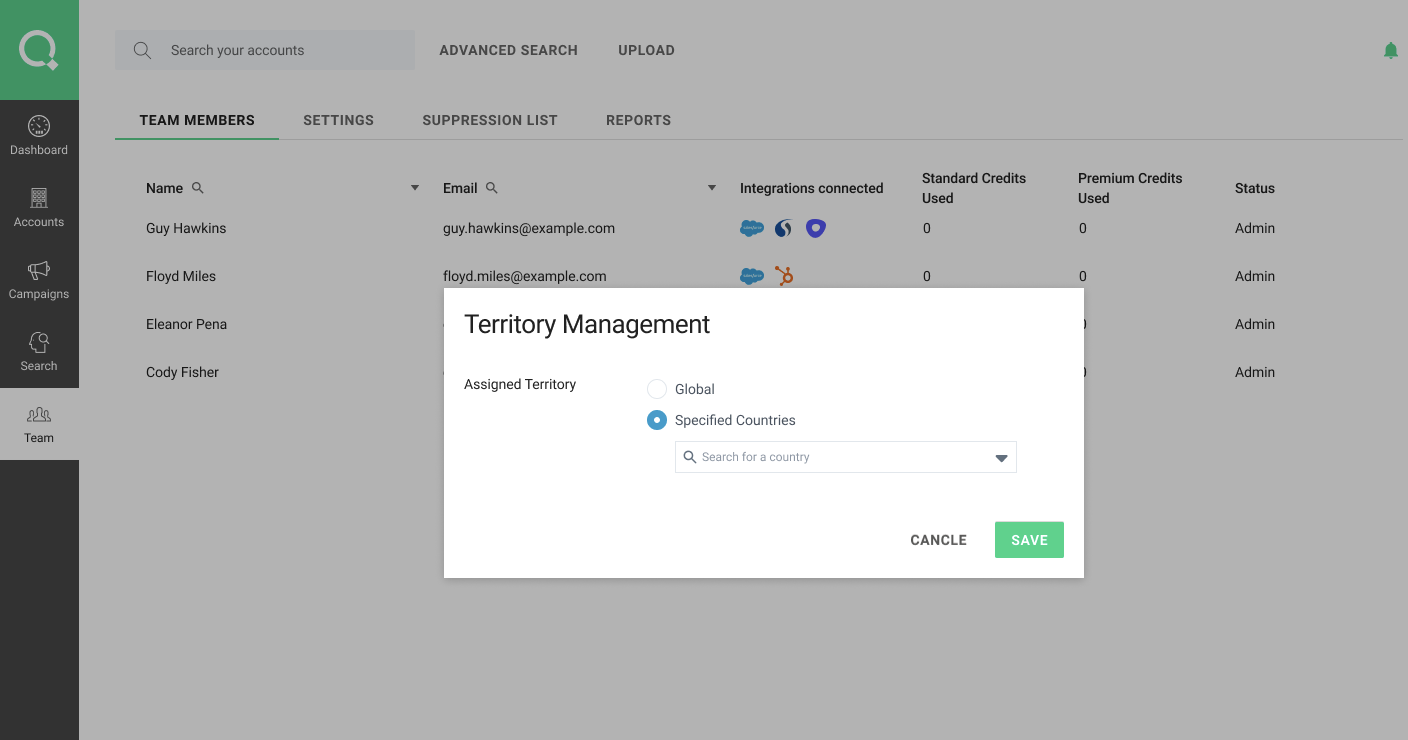Click the Outreach integration icon for Guy Hawkins
Screen dimensions: 1408x740
click(x=816, y=228)
